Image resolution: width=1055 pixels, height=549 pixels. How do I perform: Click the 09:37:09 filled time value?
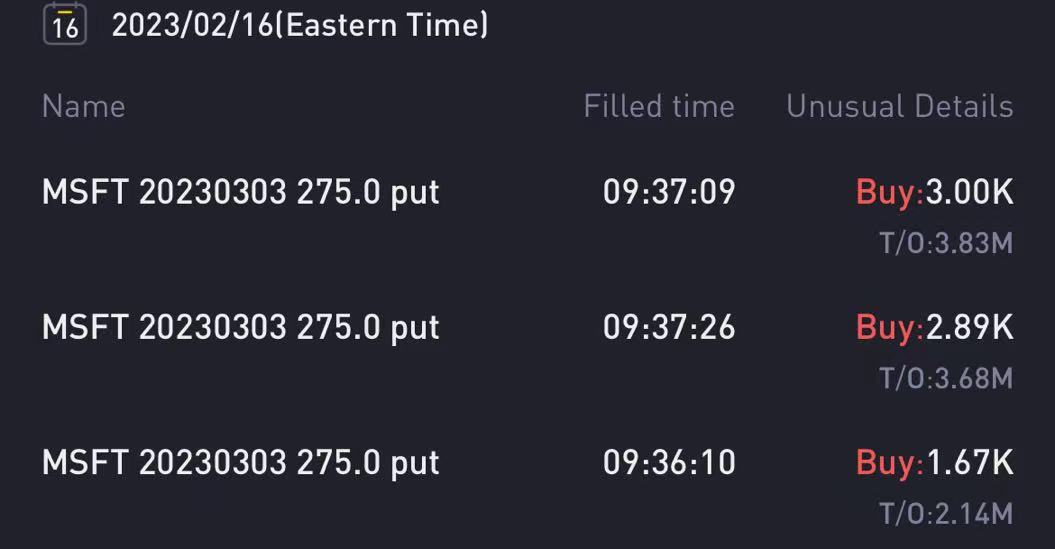pyautogui.click(x=669, y=192)
